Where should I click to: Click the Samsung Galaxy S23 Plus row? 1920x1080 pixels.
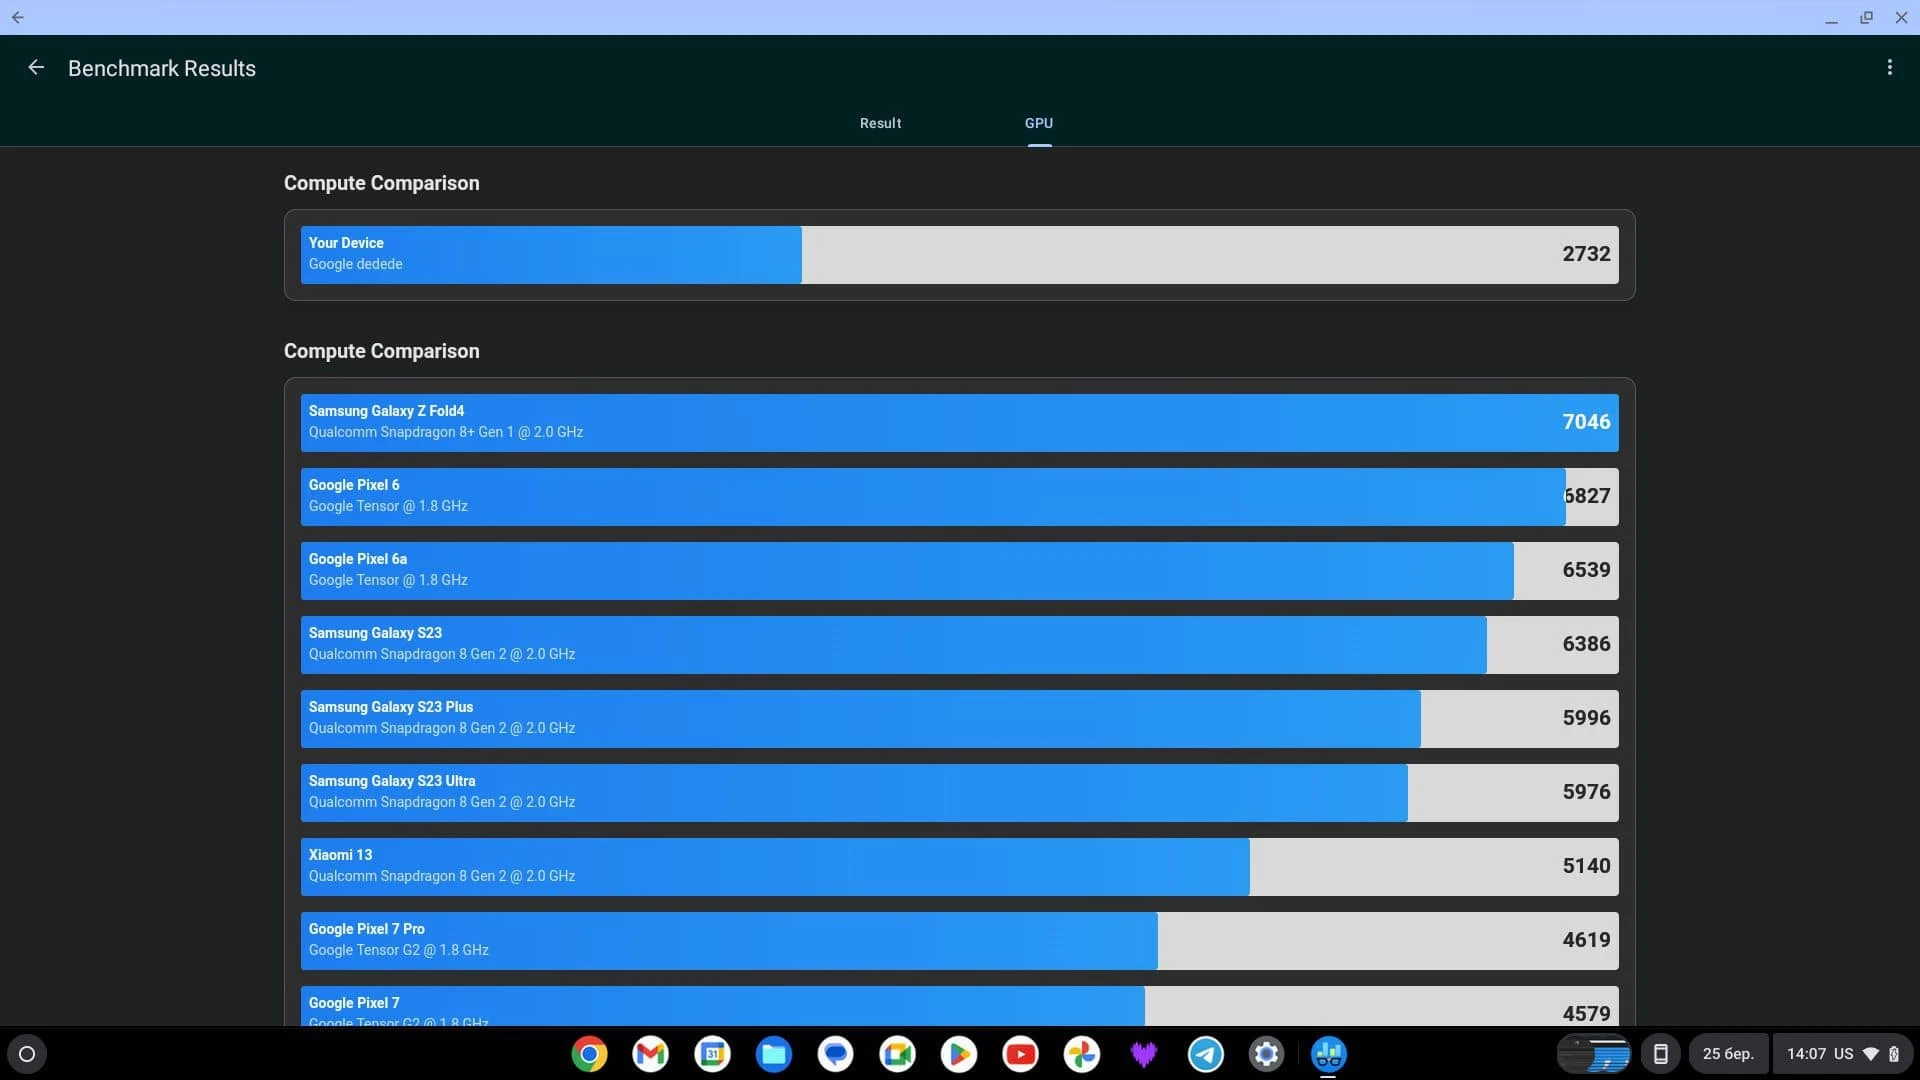[959, 718]
